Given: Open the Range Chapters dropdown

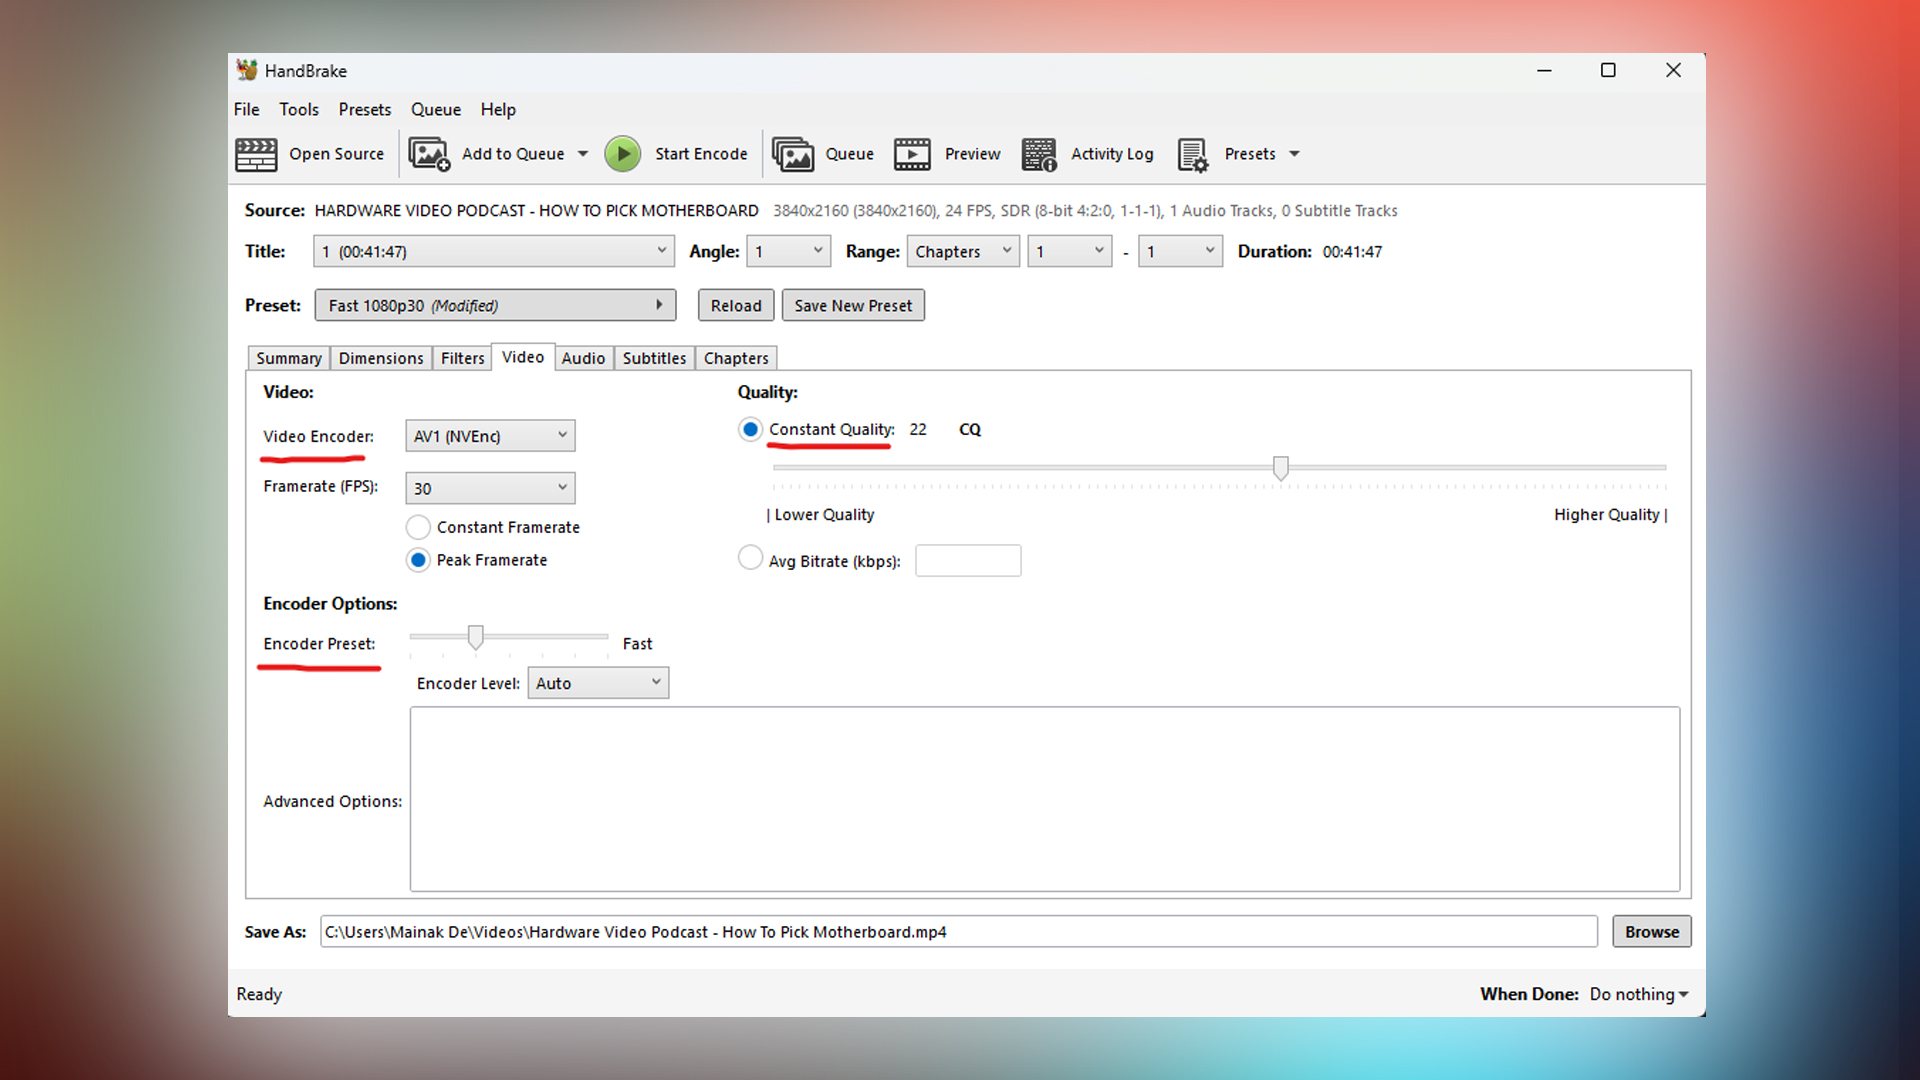Looking at the screenshot, I should (x=963, y=251).
